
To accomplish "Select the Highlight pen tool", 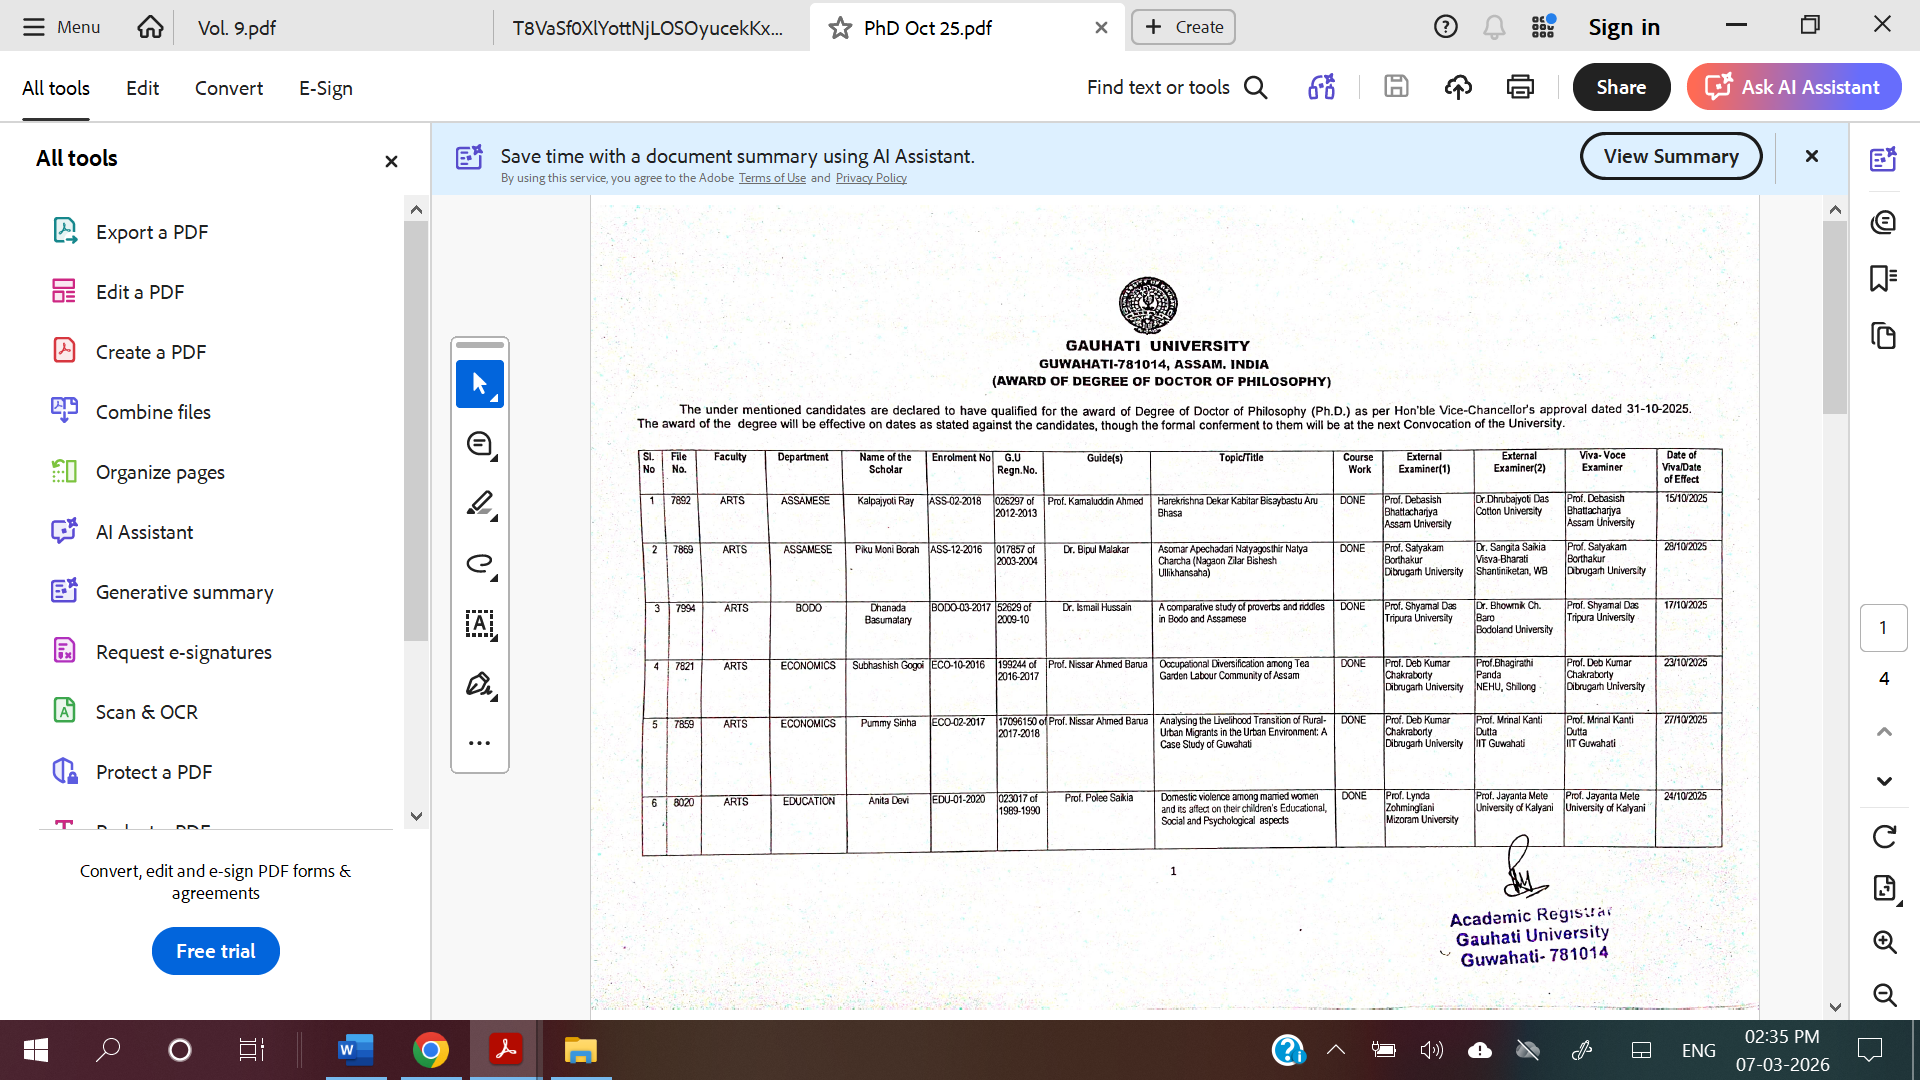I will click(x=479, y=504).
